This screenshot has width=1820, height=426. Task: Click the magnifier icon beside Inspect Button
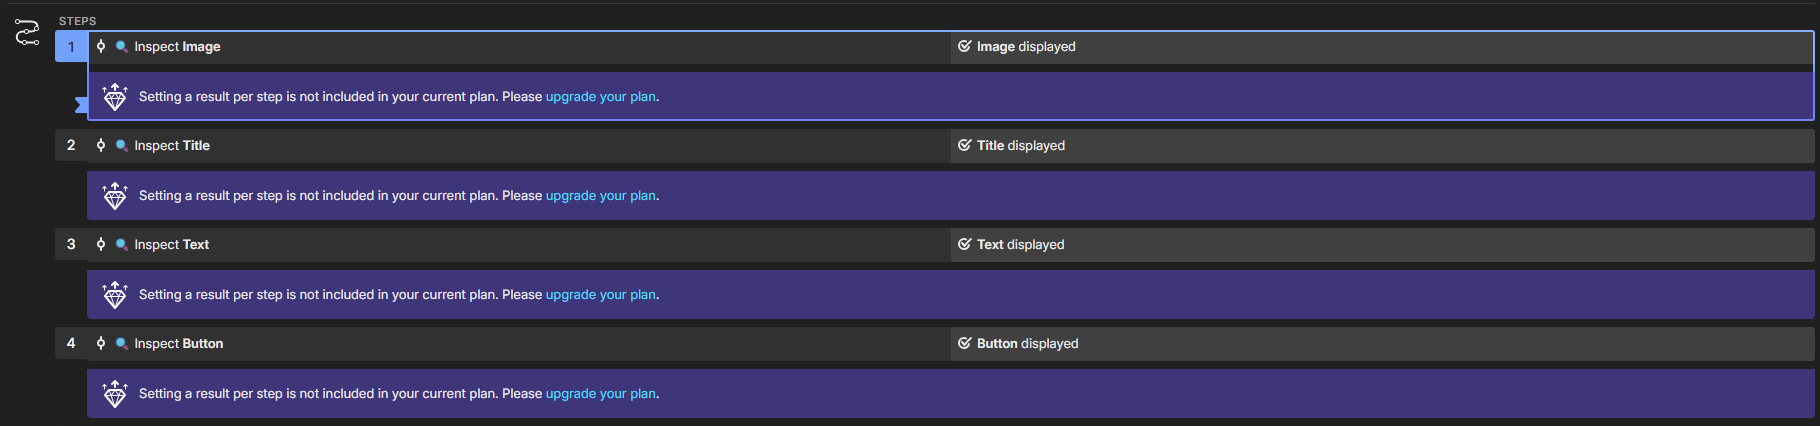point(121,343)
